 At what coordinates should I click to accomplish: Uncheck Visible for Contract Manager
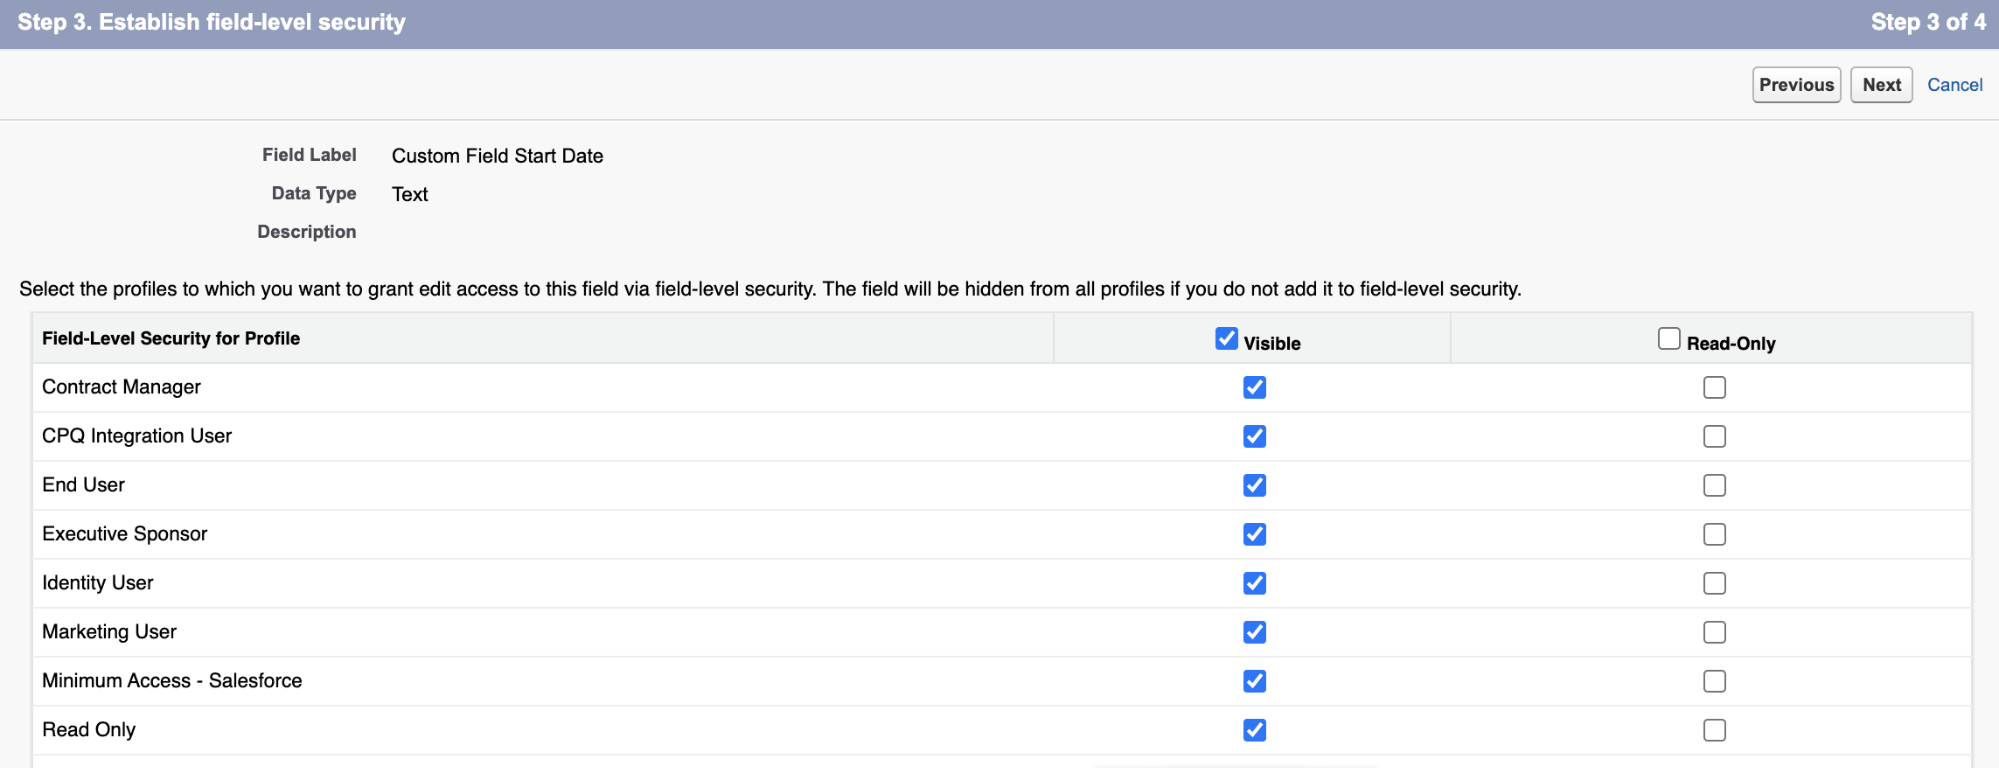tap(1254, 388)
